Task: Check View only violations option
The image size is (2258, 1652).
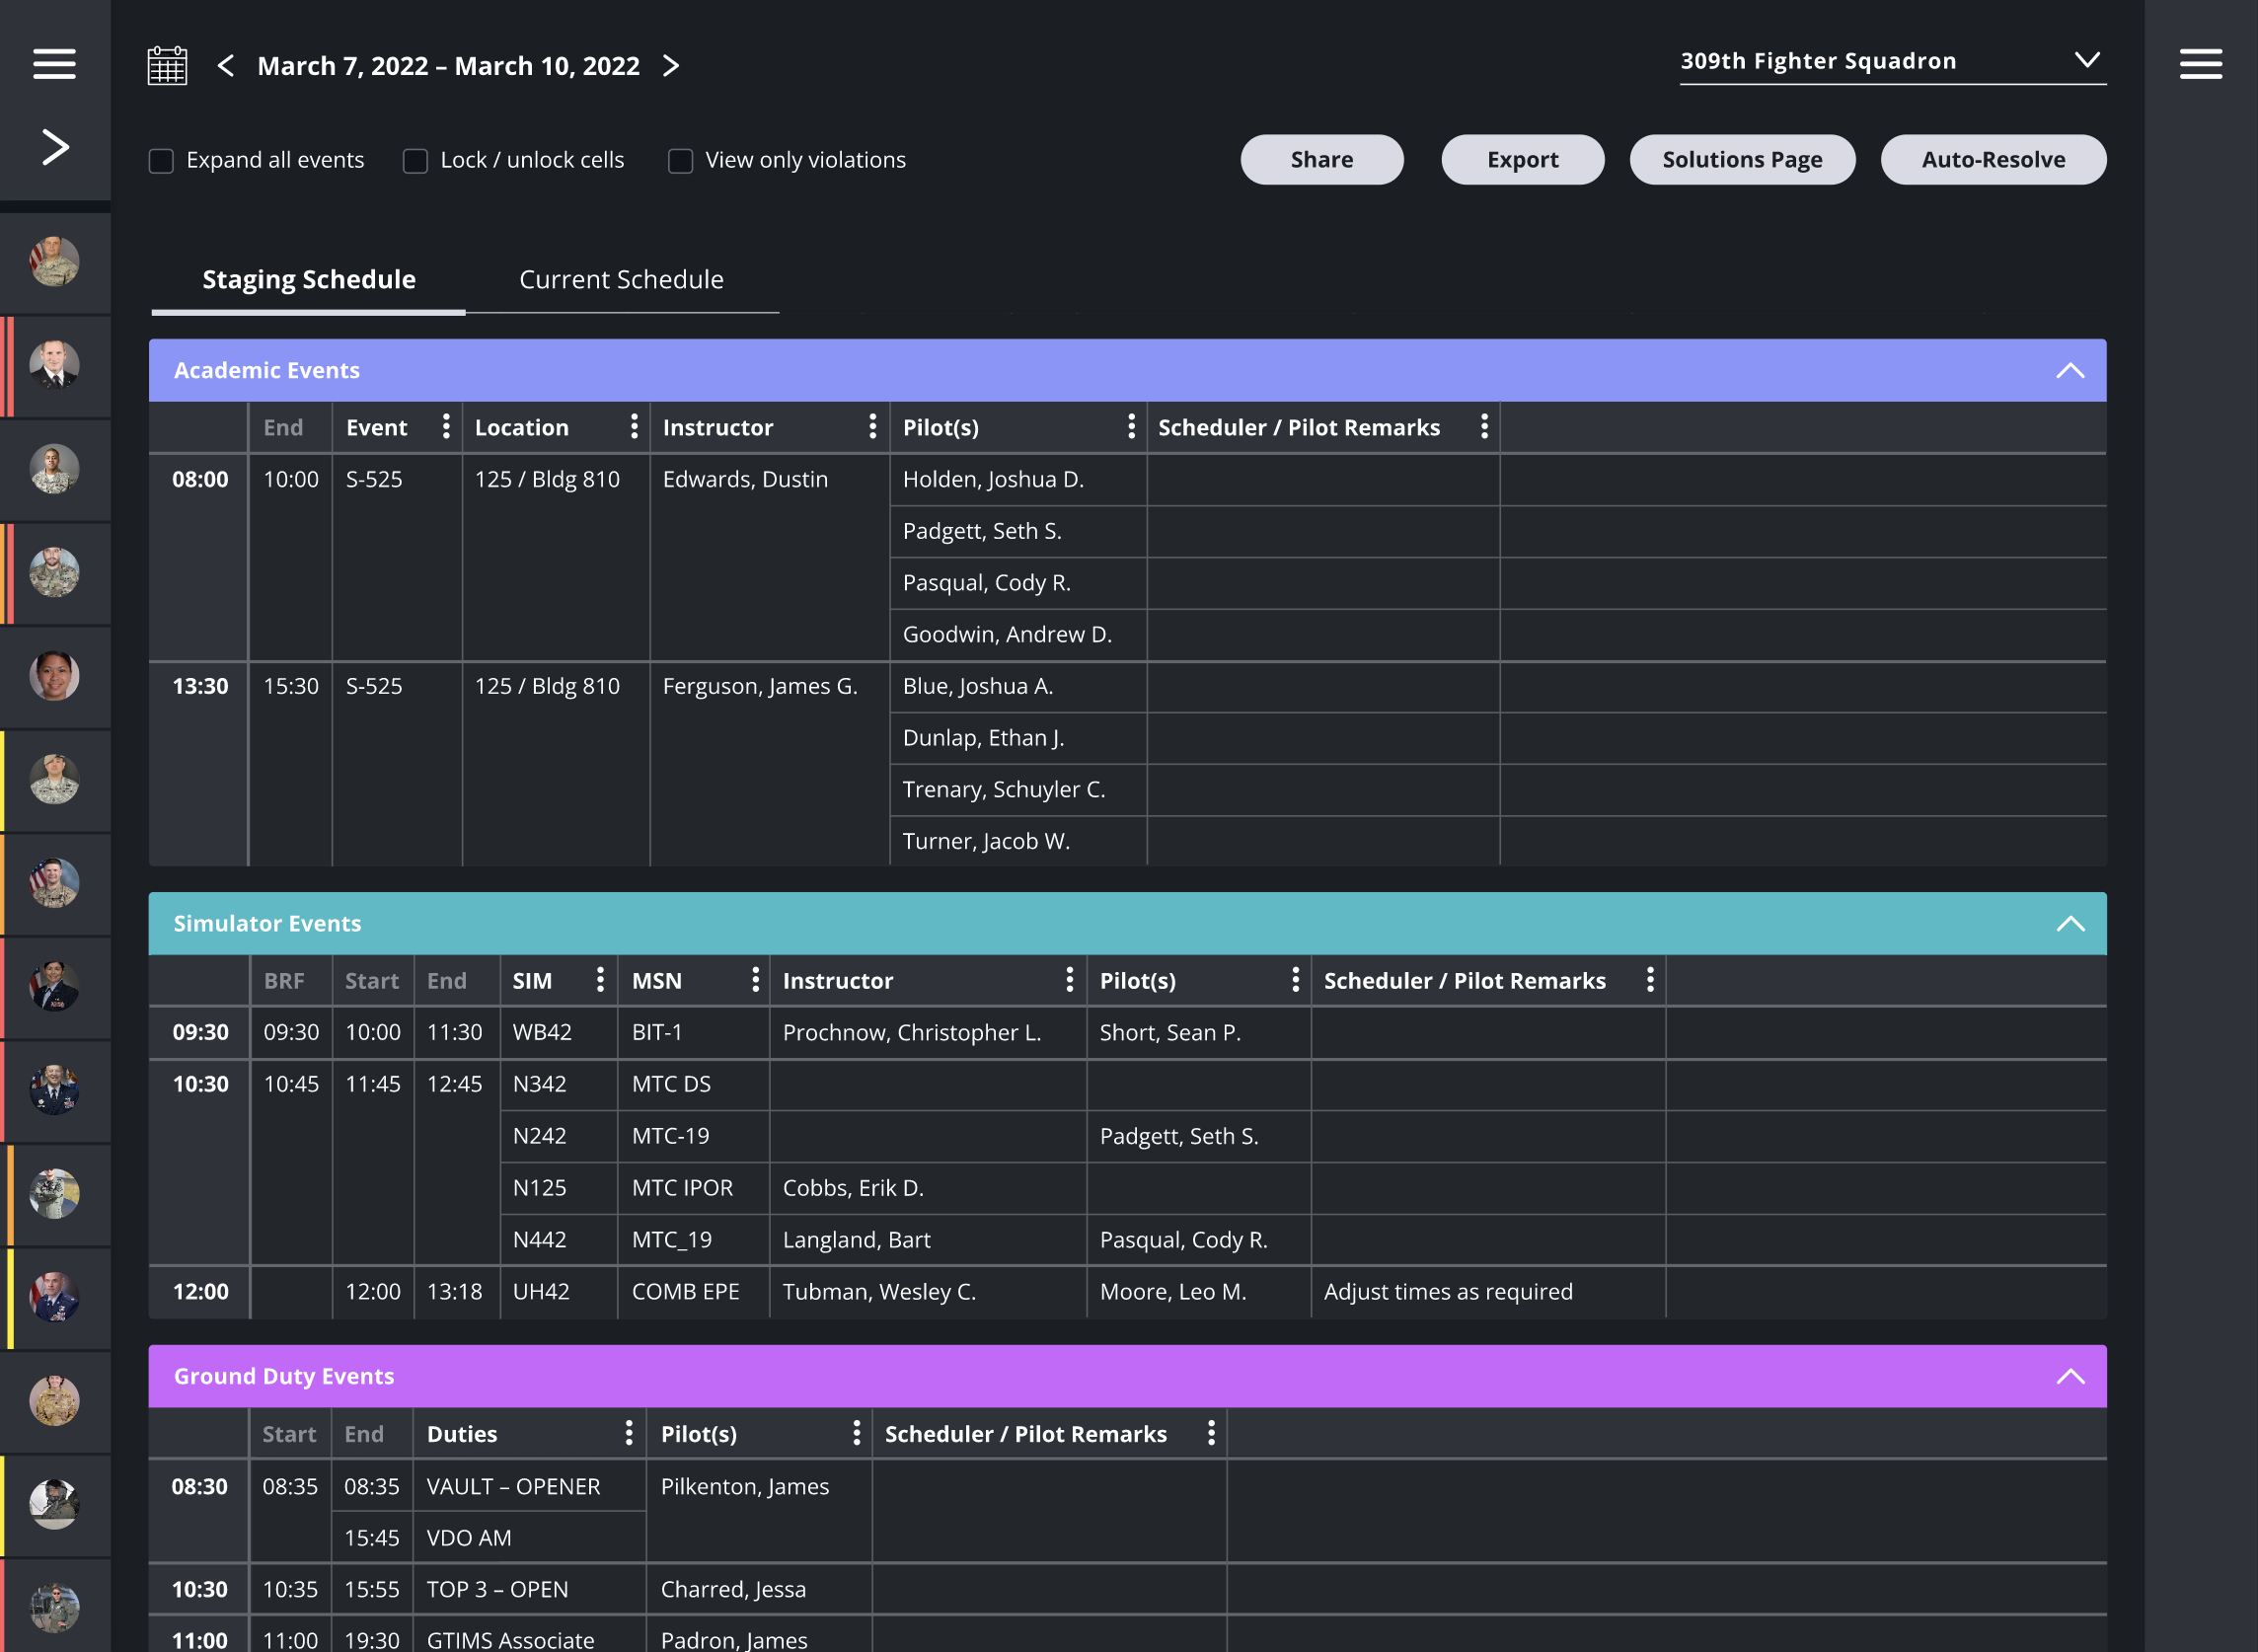Action: (680, 160)
